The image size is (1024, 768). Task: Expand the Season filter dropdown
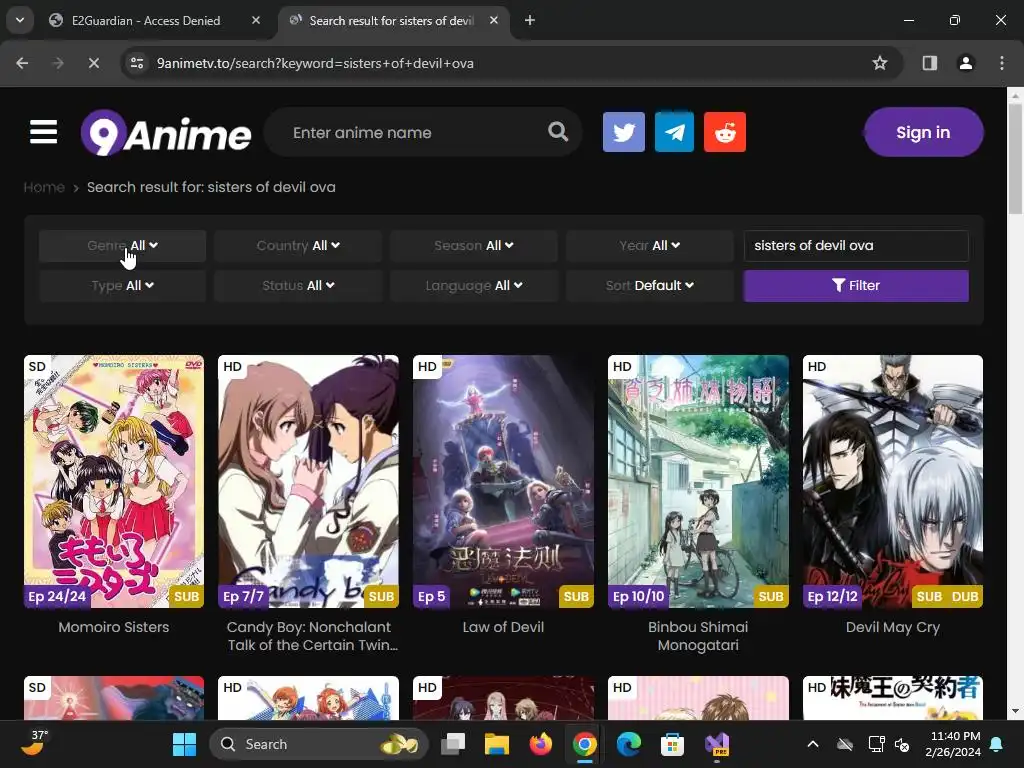(473, 246)
